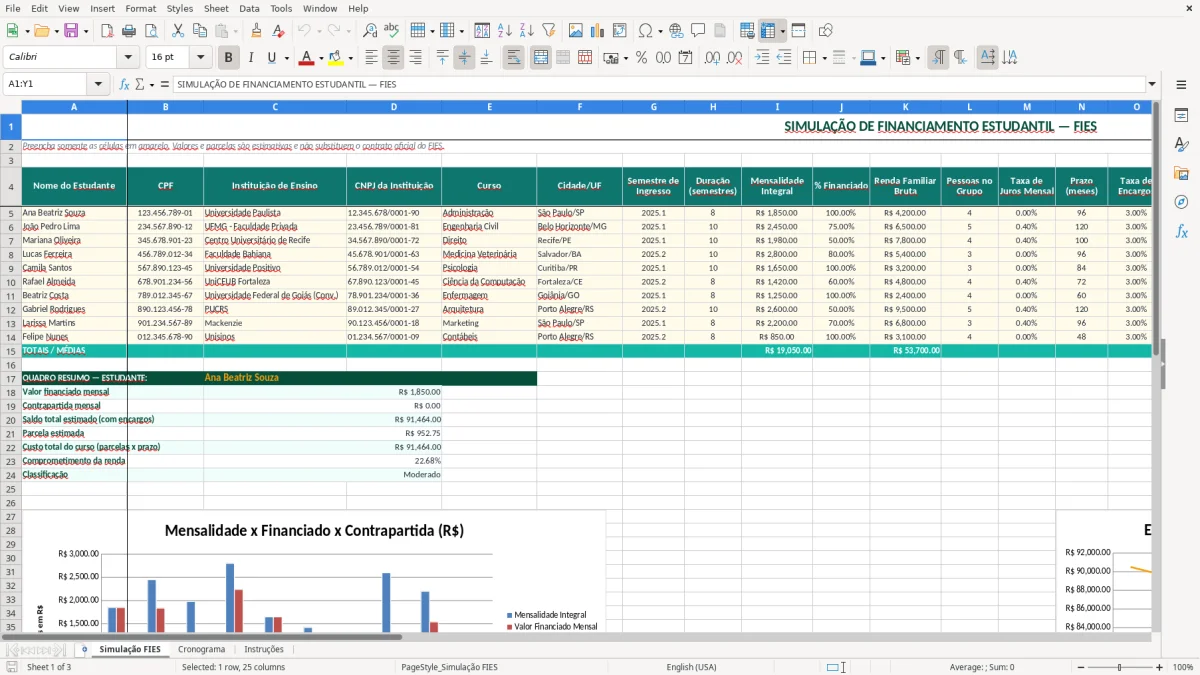
Task: Toggle Wrap Text button
Action: click(514, 58)
